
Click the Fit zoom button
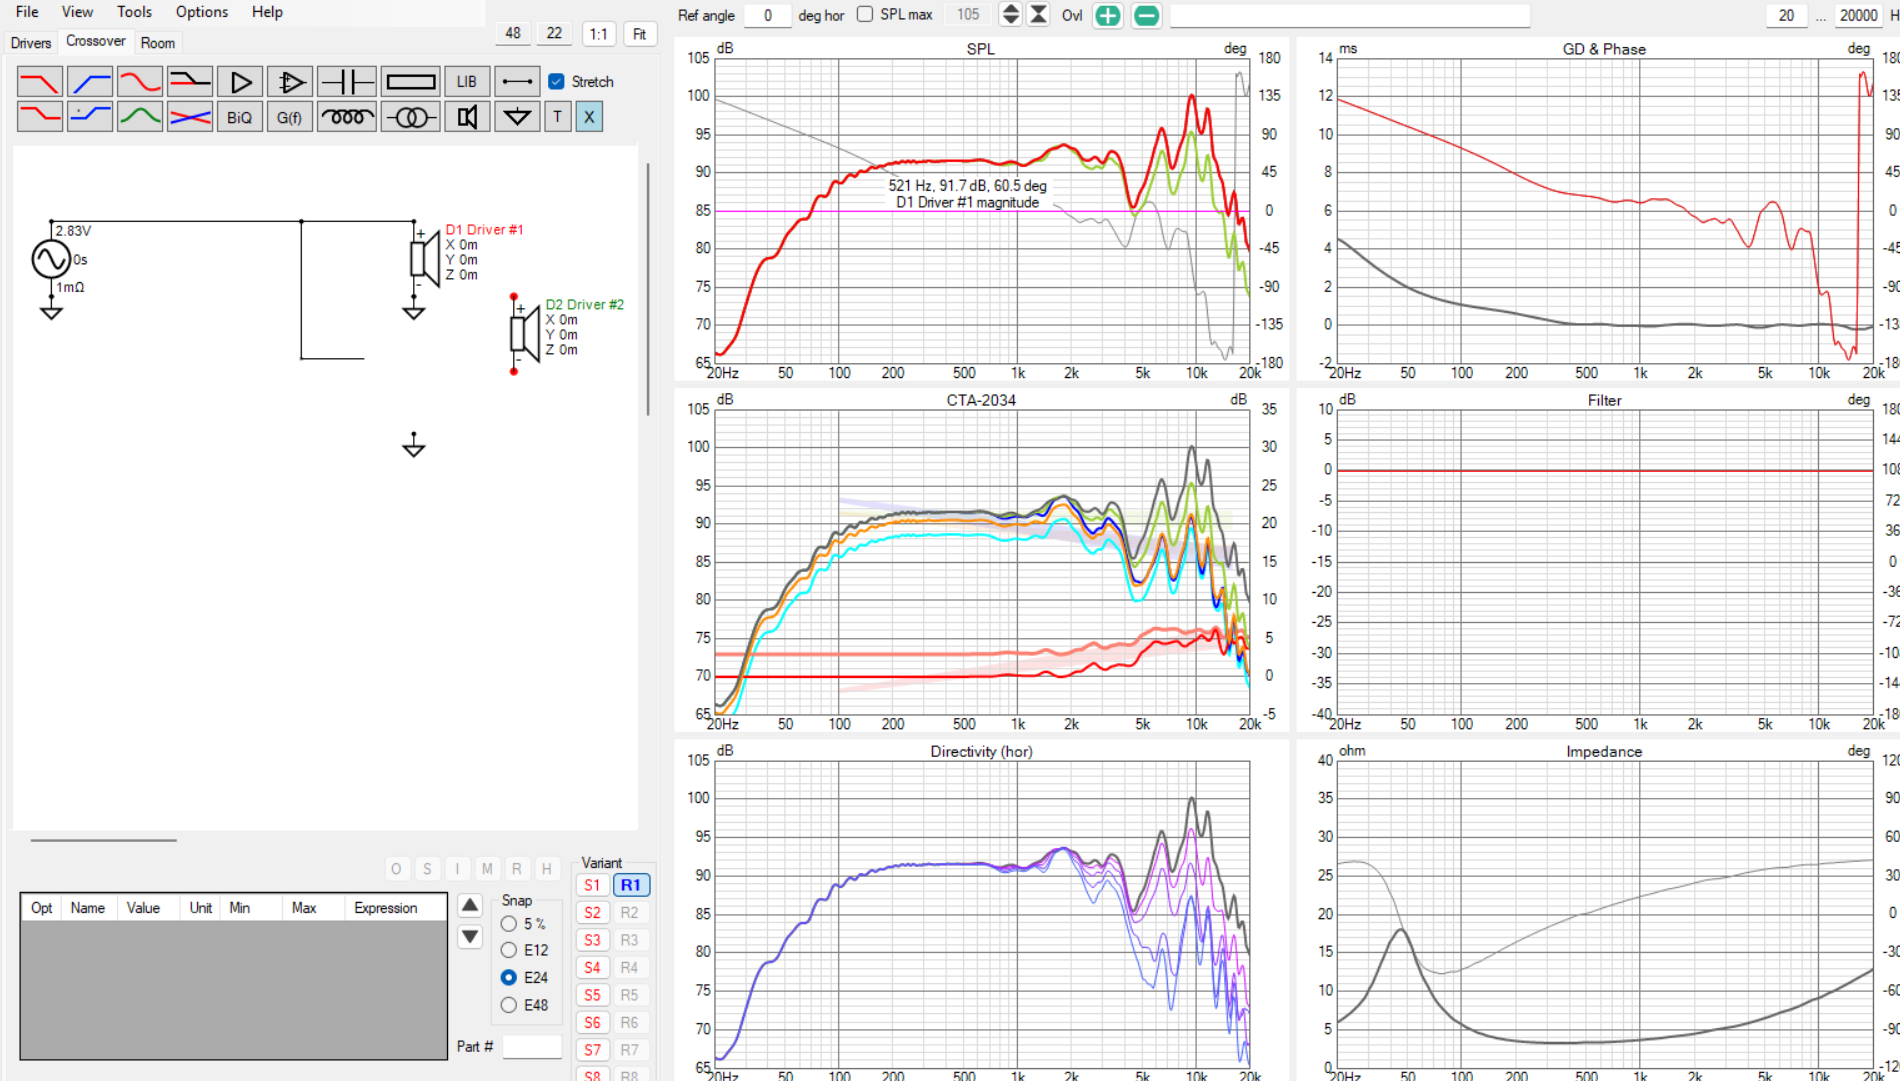tap(640, 33)
